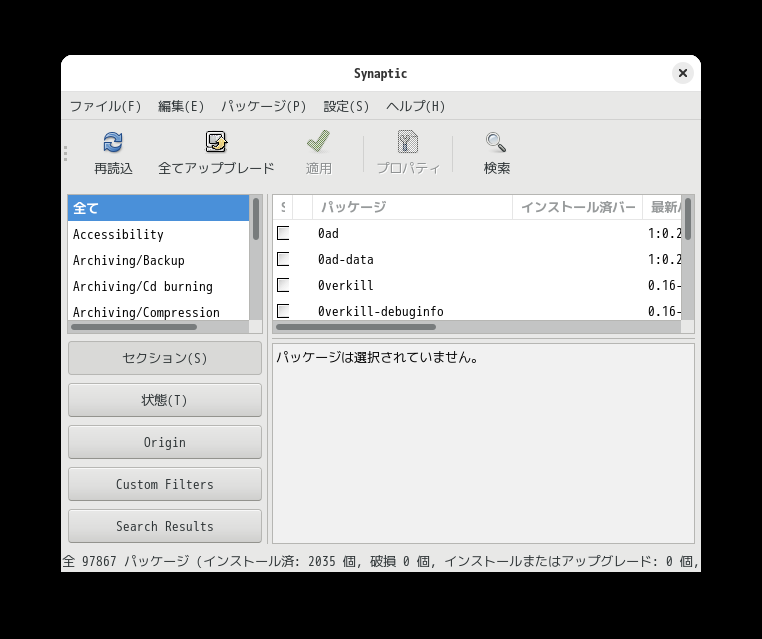Select the Archiving/Cd burning section

[x=158, y=286]
